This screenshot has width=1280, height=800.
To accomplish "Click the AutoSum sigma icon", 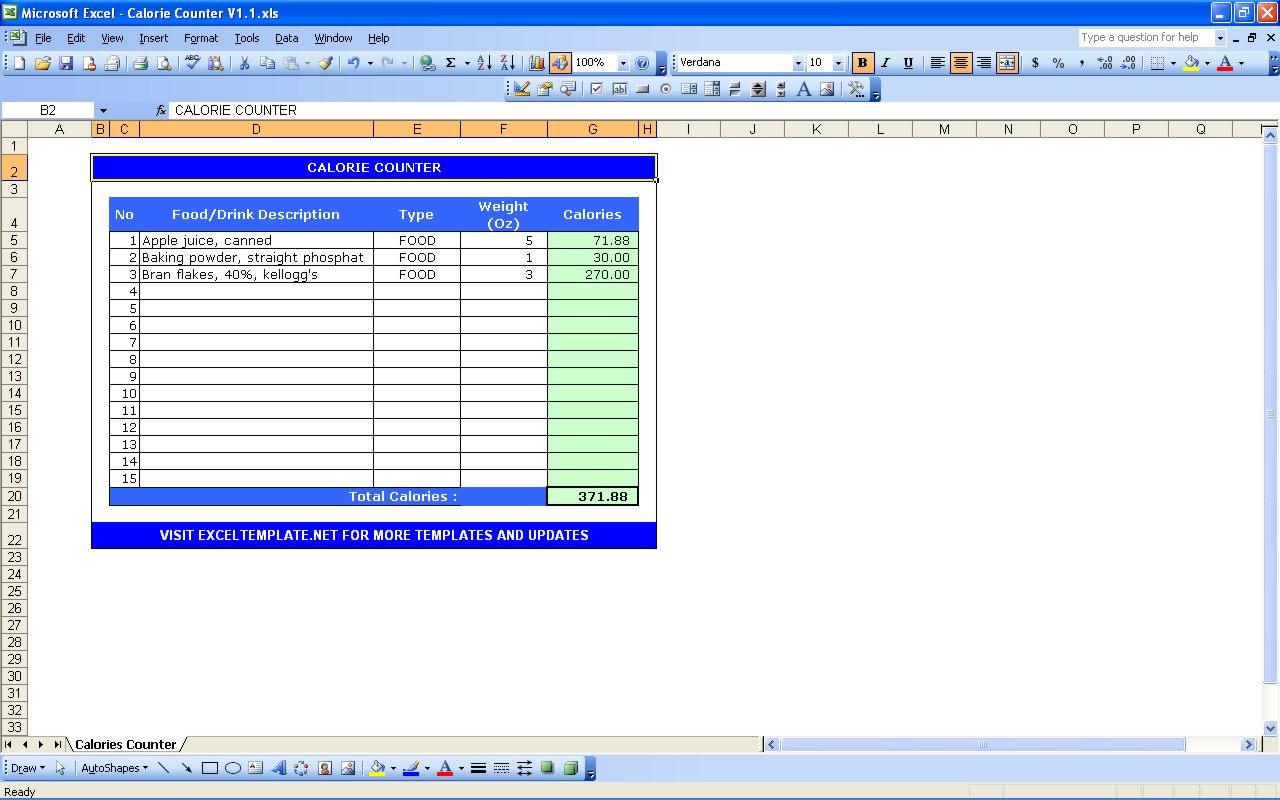I will [x=450, y=63].
